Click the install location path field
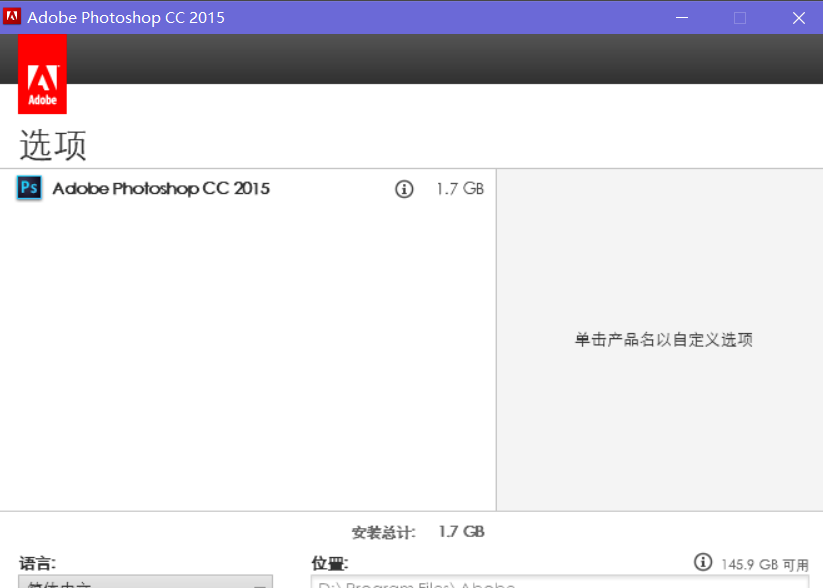Viewport: 823px width, 588px height. pyautogui.click(x=560, y=582)
